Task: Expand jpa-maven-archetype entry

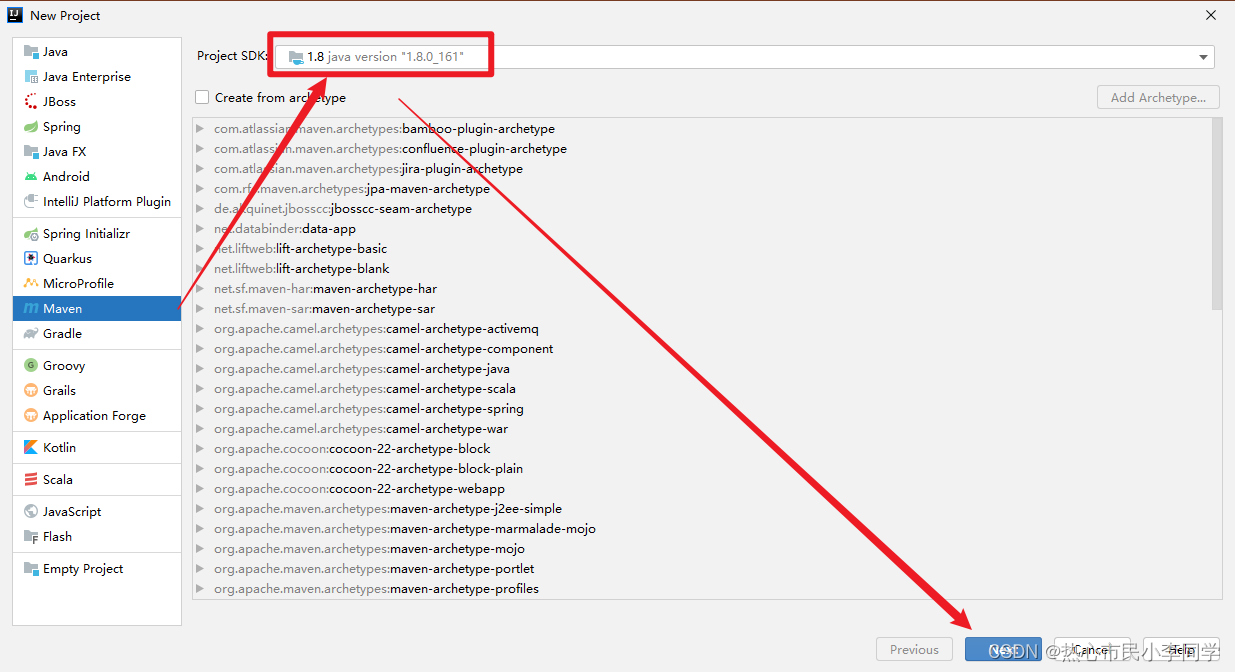Action: click(201, 189)
